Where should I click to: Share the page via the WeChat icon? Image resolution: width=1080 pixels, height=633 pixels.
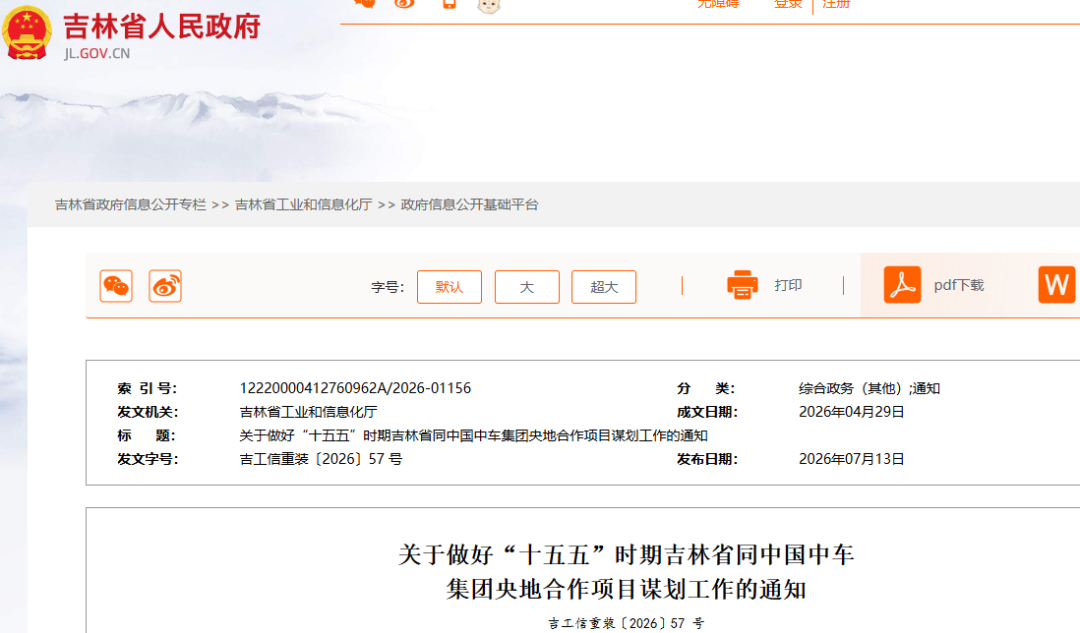click(116, 286)
